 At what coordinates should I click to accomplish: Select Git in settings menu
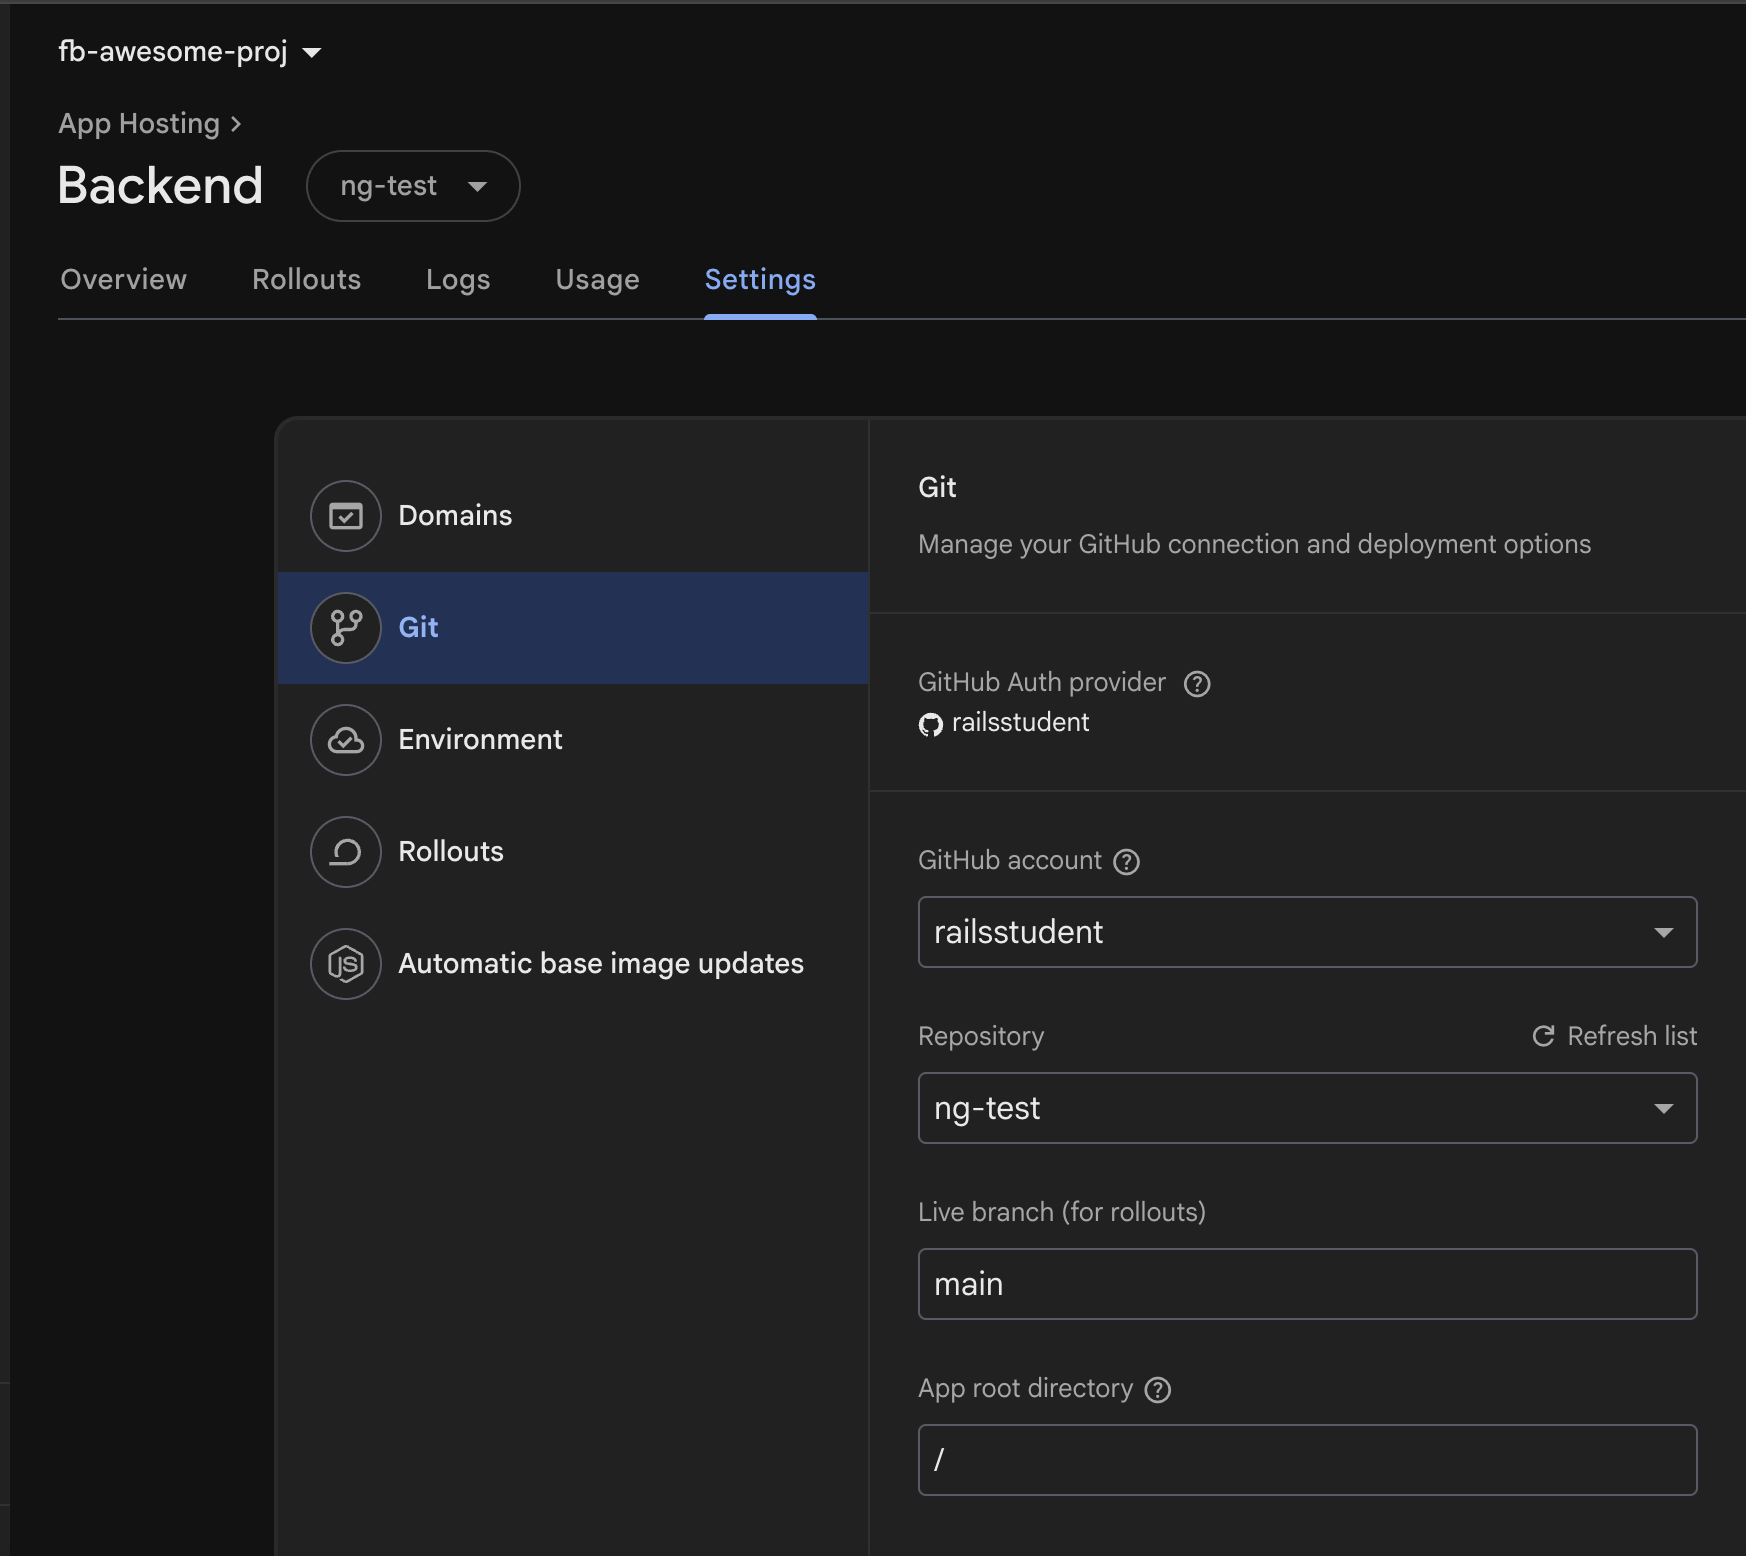pyautogui.click(x=573, y=628)
